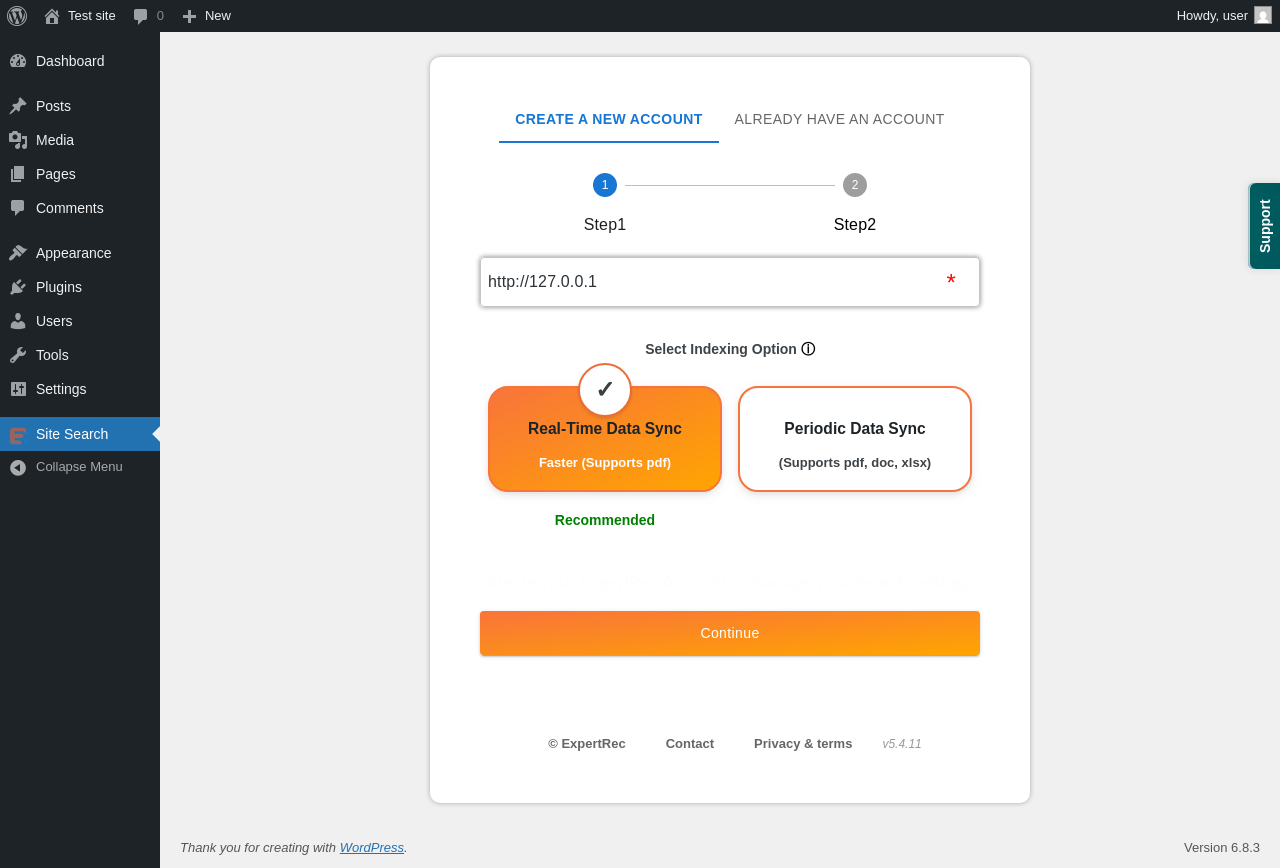The width and height of the screenshot is (1280, 868).
Task: Click the New plus icon
Action: pos(189,16)
